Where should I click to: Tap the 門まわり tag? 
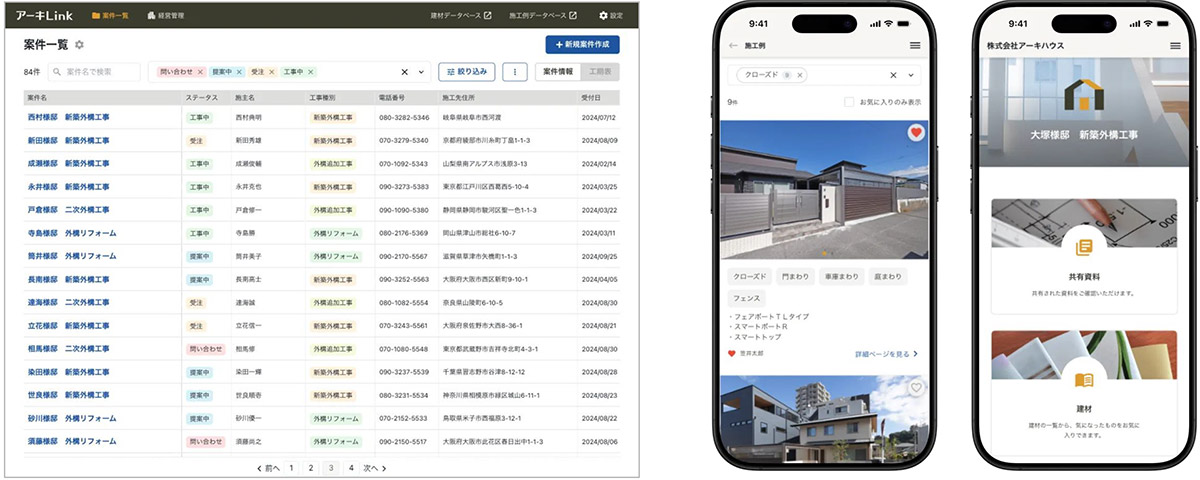[x=793, y=276]
